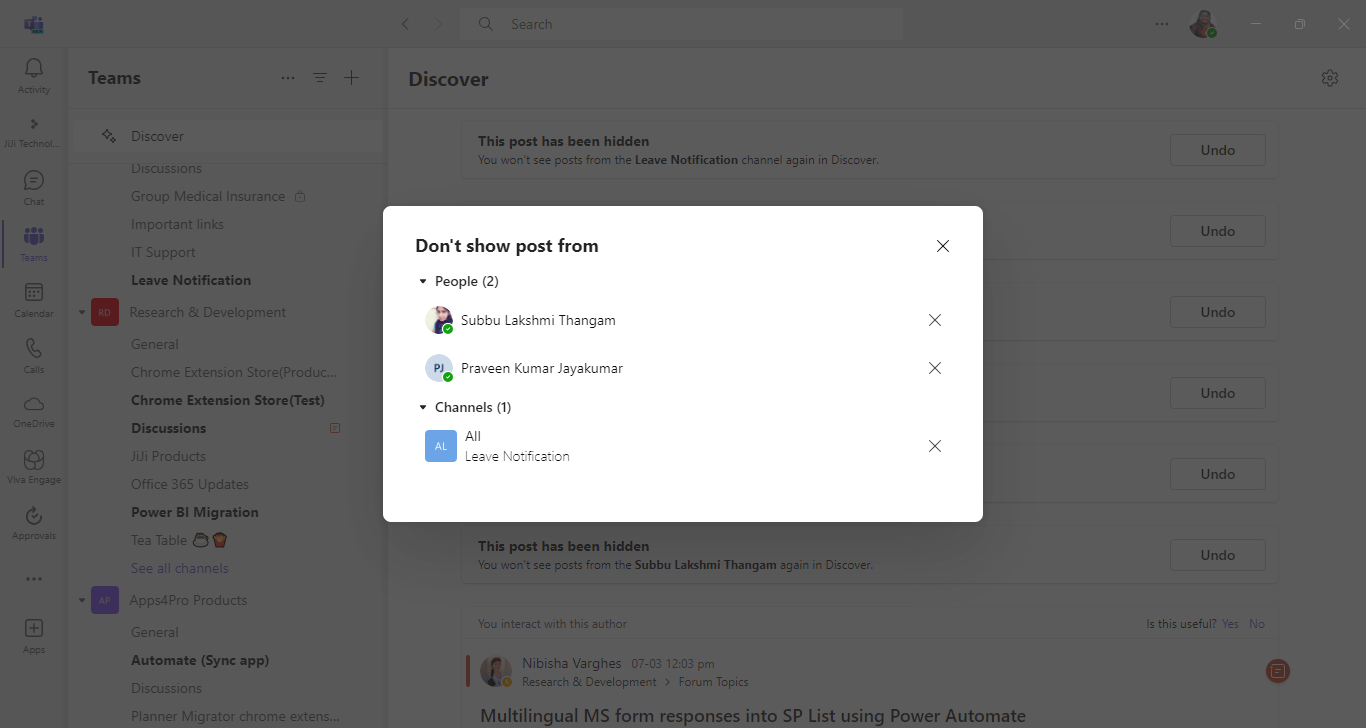Remove Leave Notification channel from hidden list
The height and width of the screenshot is (728, 1366).
click(x=934, y=446)
